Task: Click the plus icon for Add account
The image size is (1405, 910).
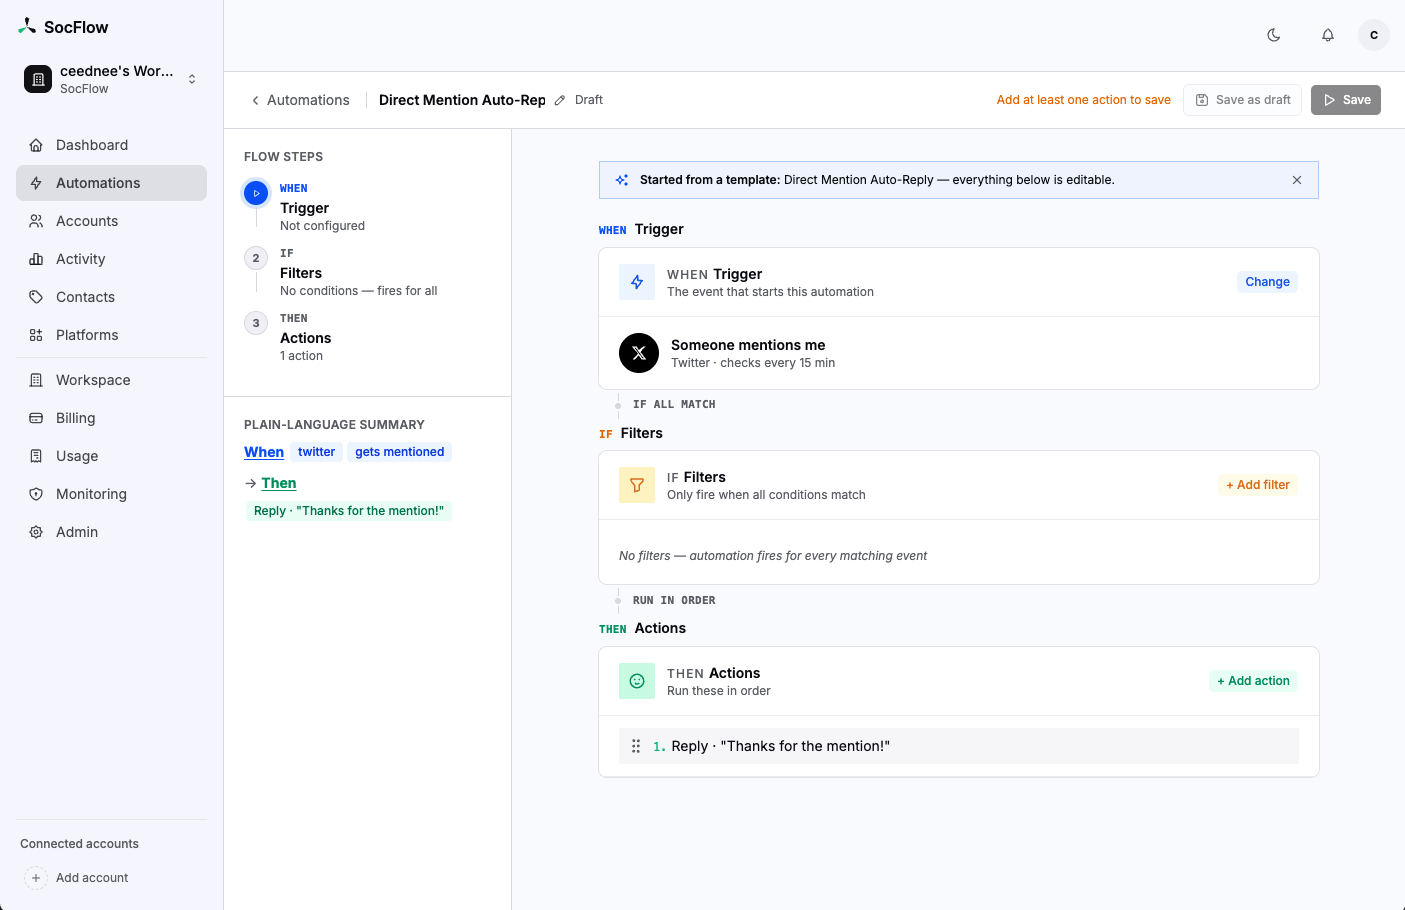Action: pos(36,878)
